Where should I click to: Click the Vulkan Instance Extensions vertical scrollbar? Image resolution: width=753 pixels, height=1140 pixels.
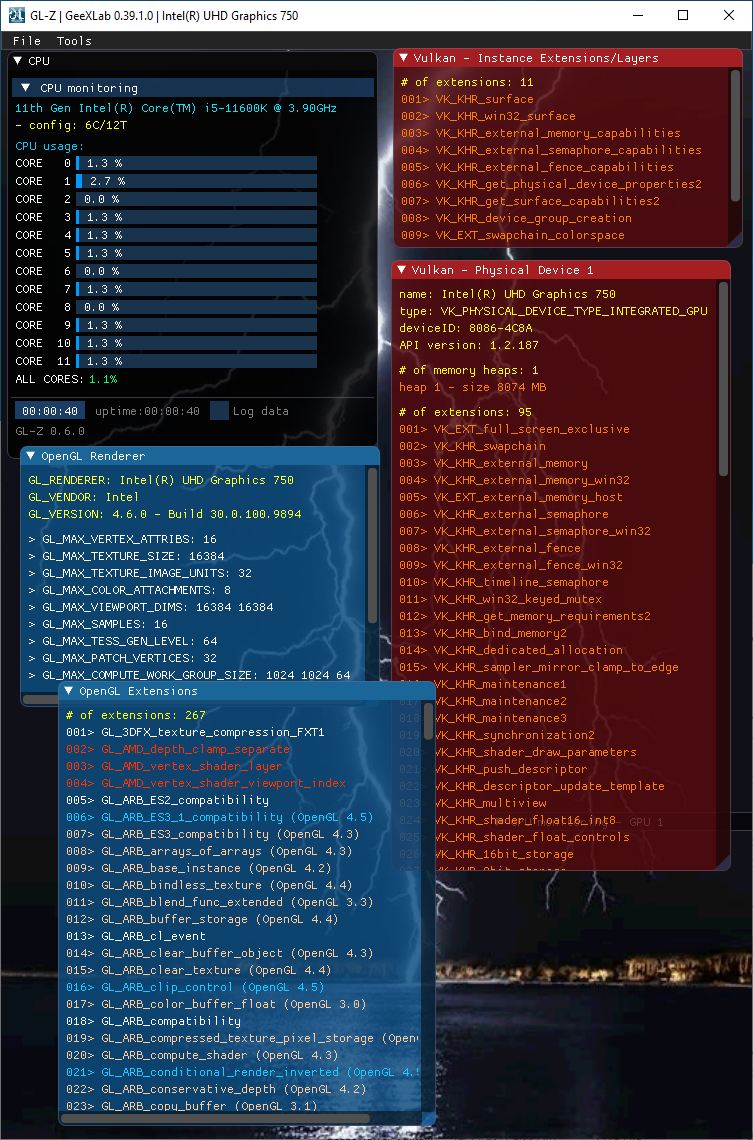(x=736, y=135)
